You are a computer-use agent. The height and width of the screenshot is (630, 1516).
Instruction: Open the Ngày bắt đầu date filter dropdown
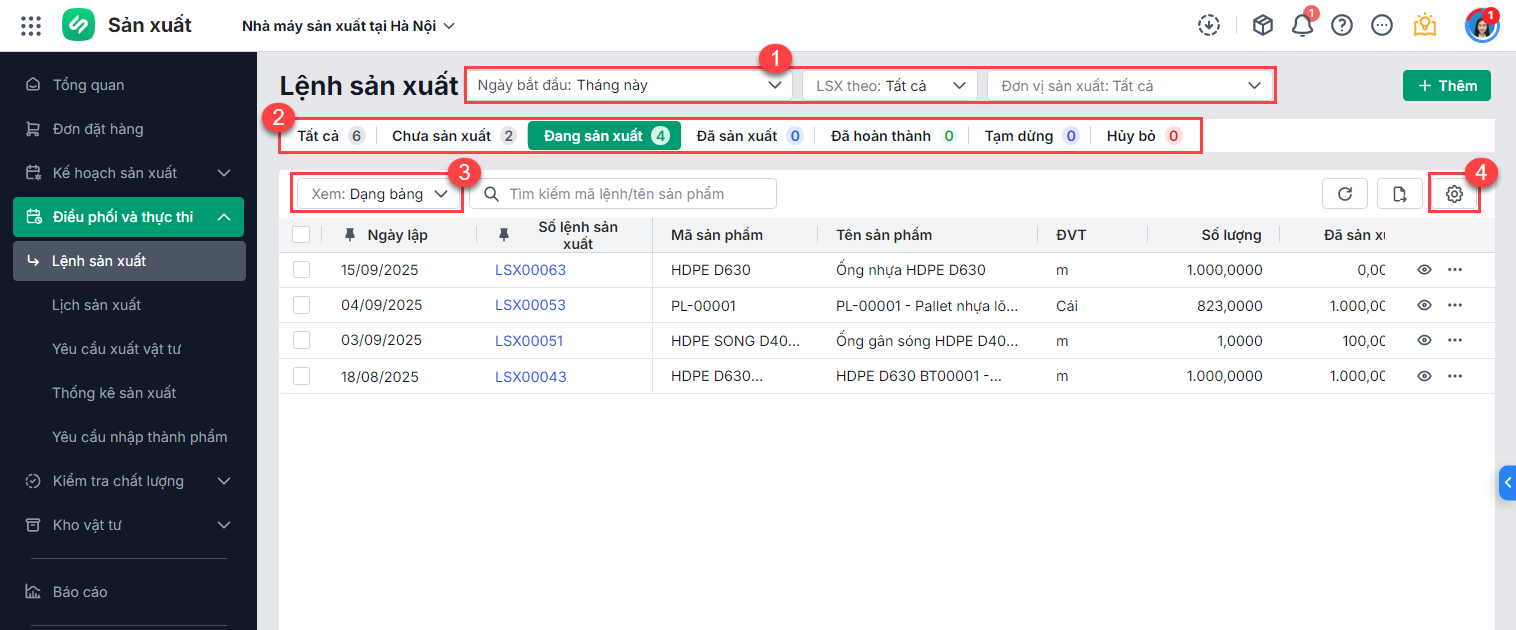click(628, 86)
